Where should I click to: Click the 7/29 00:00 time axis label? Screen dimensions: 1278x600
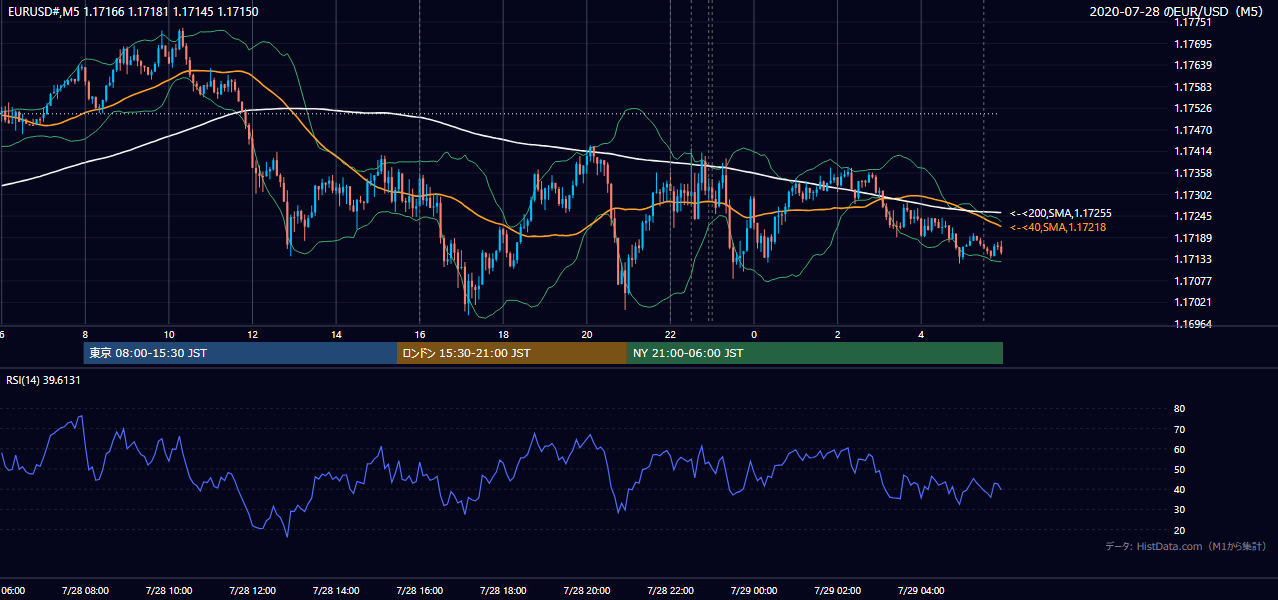pos(754,591)
